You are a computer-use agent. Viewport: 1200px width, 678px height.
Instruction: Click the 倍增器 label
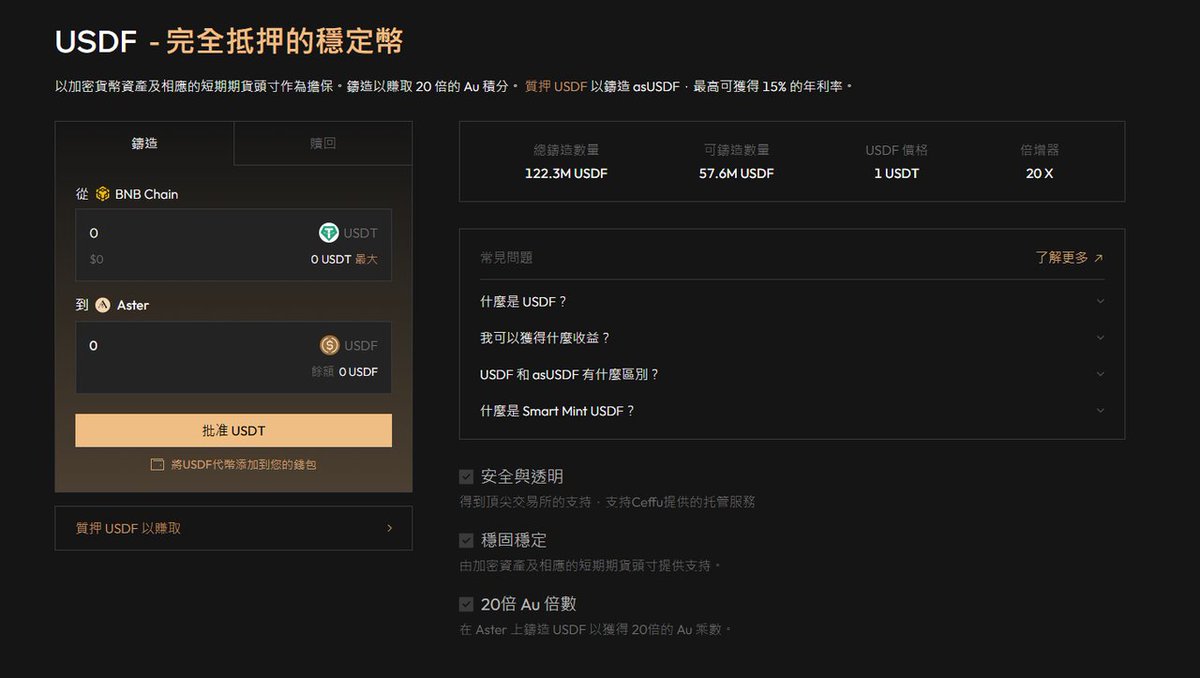(1039, 150)
